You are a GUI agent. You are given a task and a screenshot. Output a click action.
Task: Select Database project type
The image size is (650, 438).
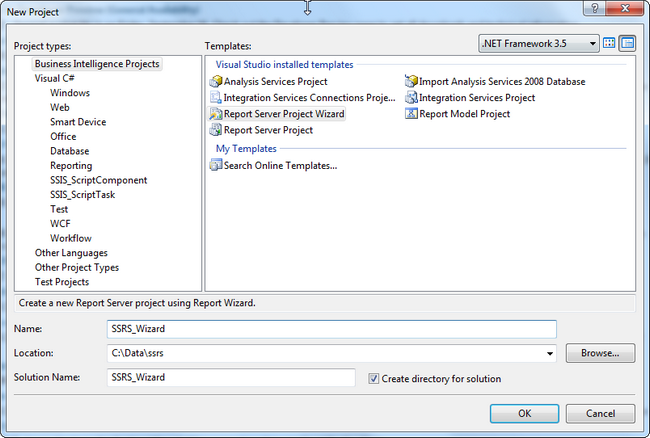(x=70, y=151)
